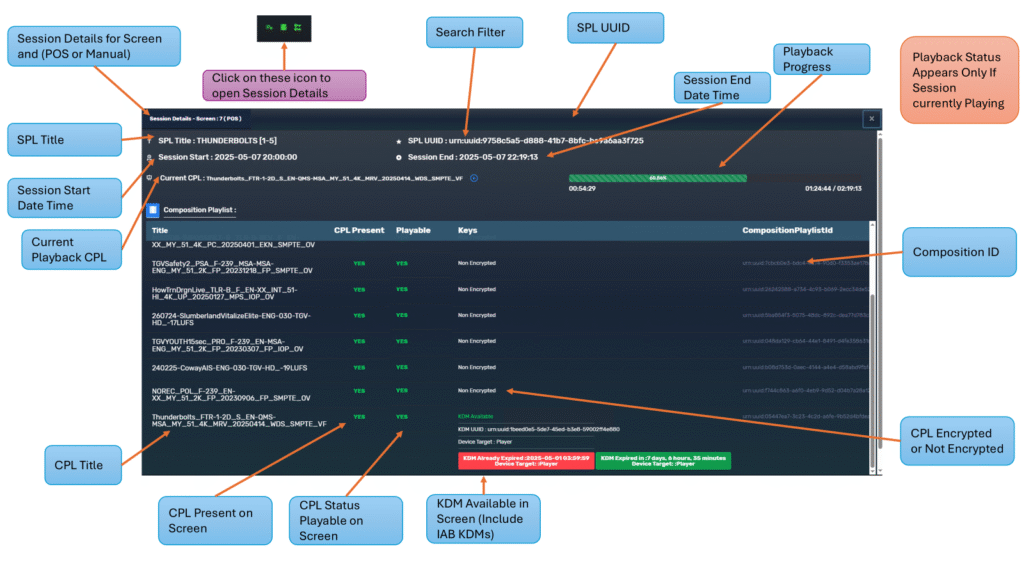Click the red KDM Already Expired badge

tap(524, 460)
